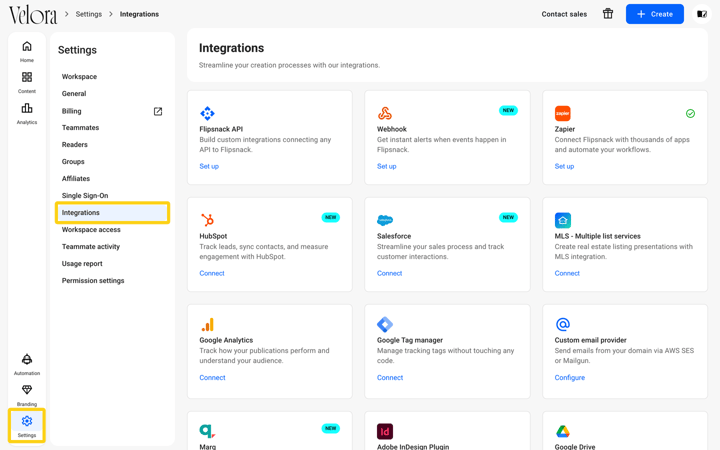
Task: Click the Salesforce cloud logo icon
Action: [385, 220]
